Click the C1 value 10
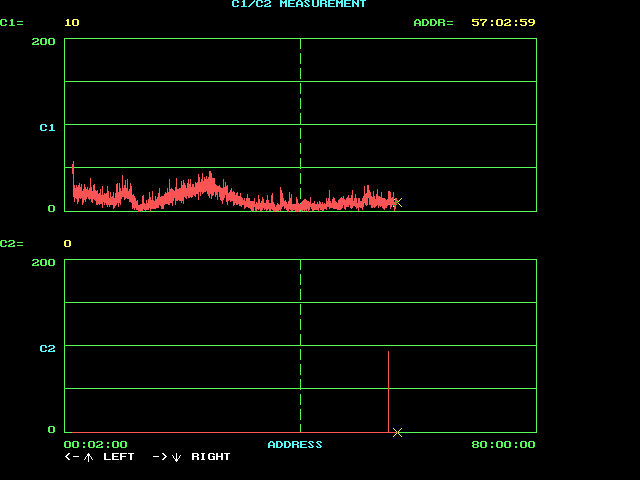This screenshot has width=640, height=480. (x=72, y=23)
